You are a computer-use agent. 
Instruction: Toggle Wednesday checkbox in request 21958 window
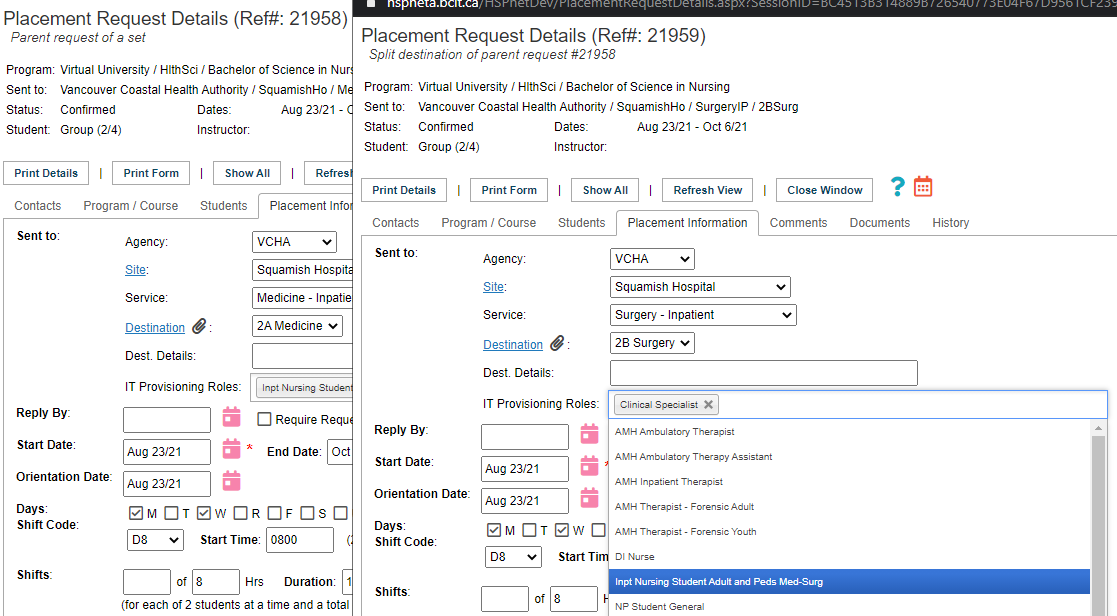coord(204,513)
